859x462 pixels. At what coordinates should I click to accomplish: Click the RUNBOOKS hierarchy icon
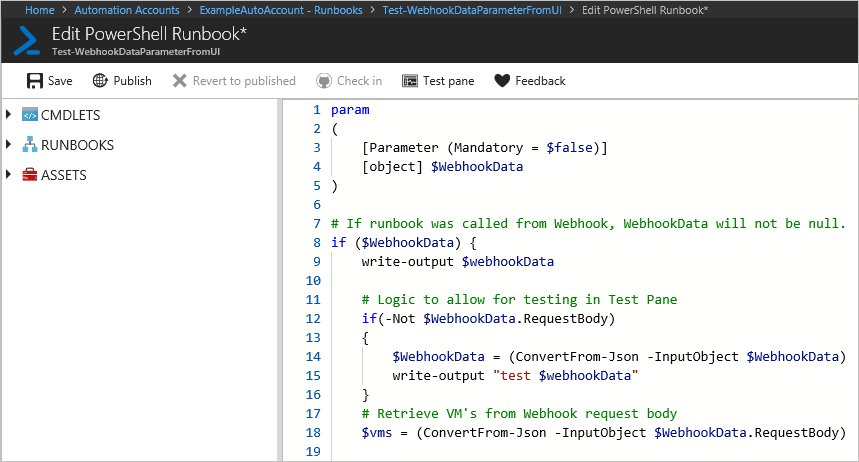click(x=29, y=145)
